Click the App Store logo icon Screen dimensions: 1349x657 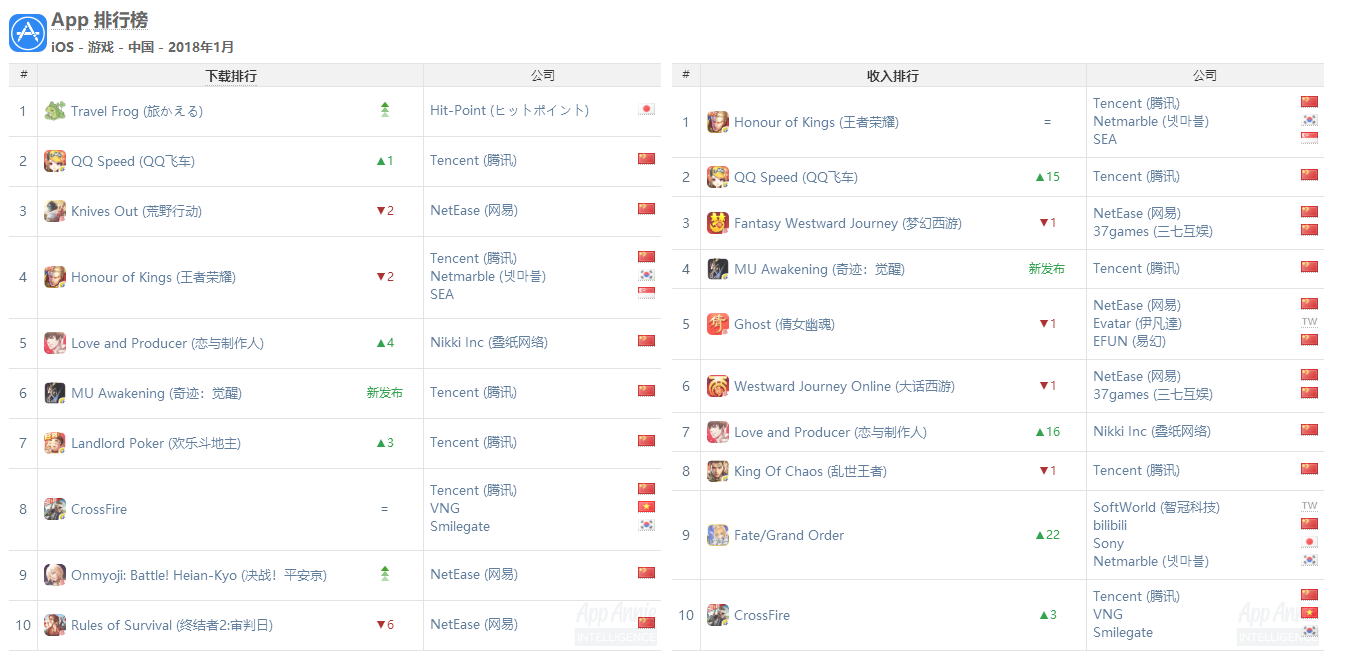point(28,33)
